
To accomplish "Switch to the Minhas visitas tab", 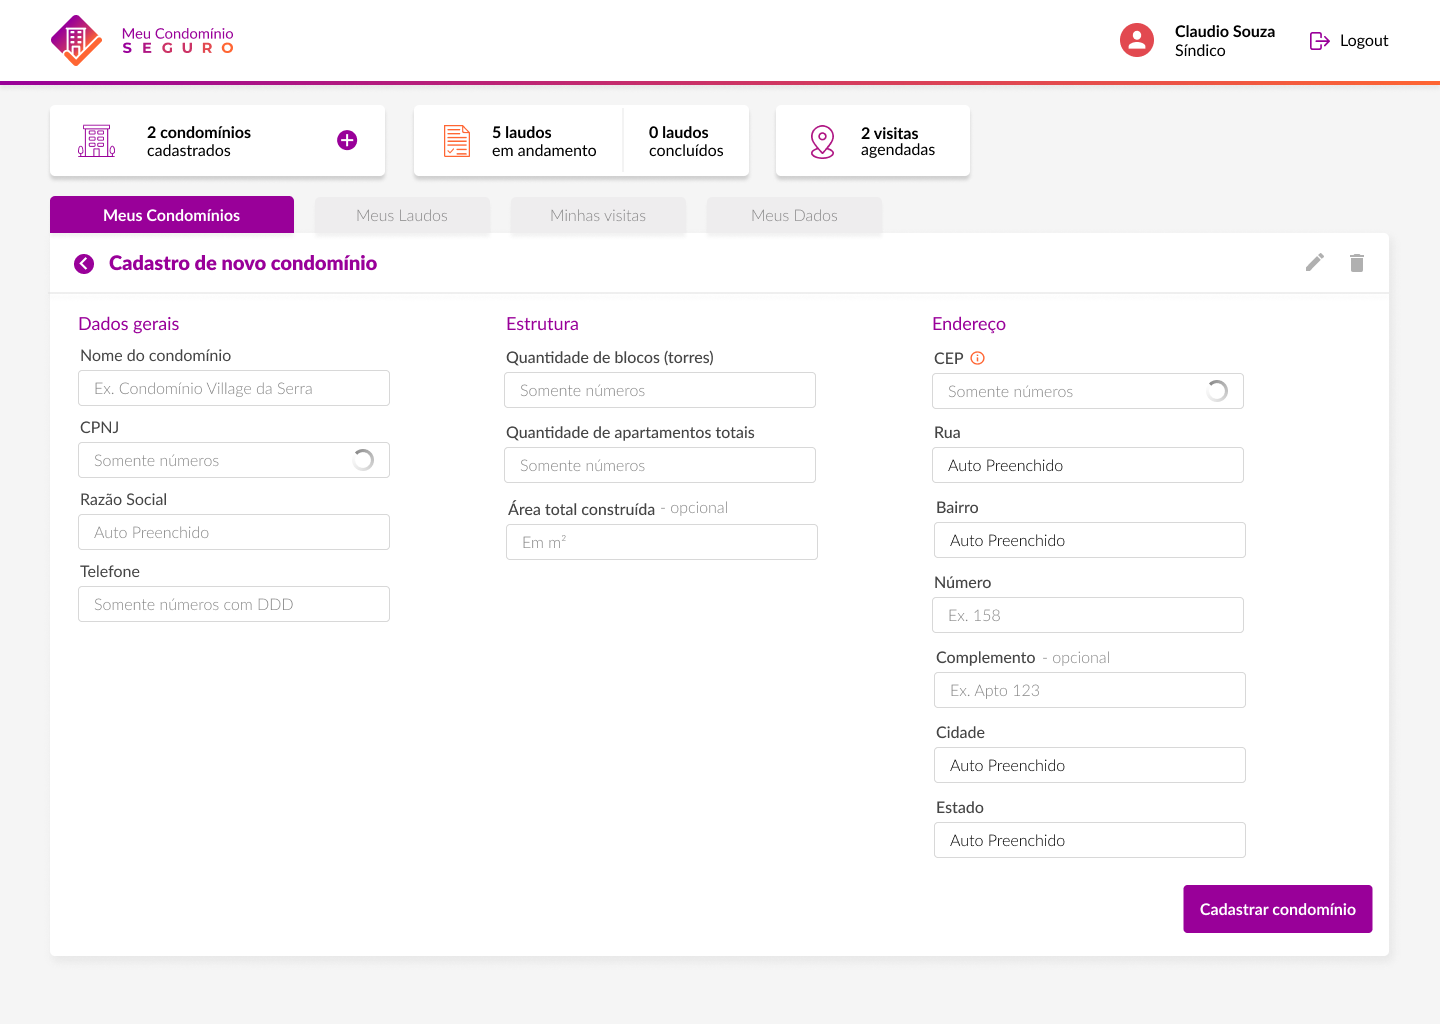I will tap(598, 215).
